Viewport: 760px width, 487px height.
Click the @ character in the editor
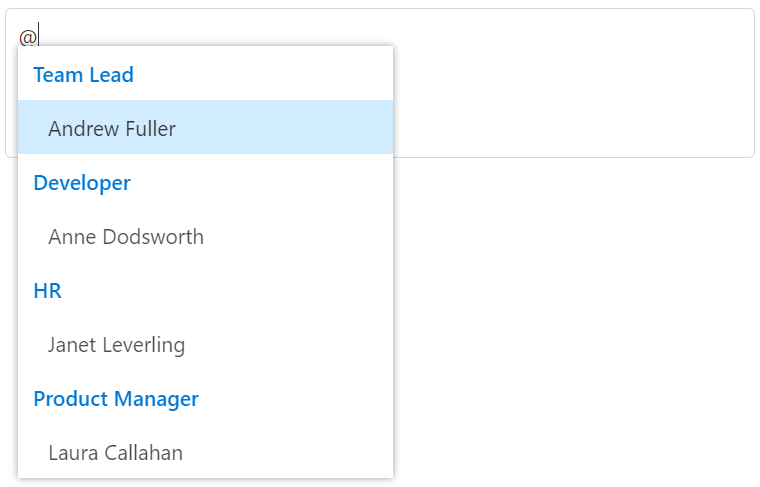pyautogui.click(x=28, y=37)
